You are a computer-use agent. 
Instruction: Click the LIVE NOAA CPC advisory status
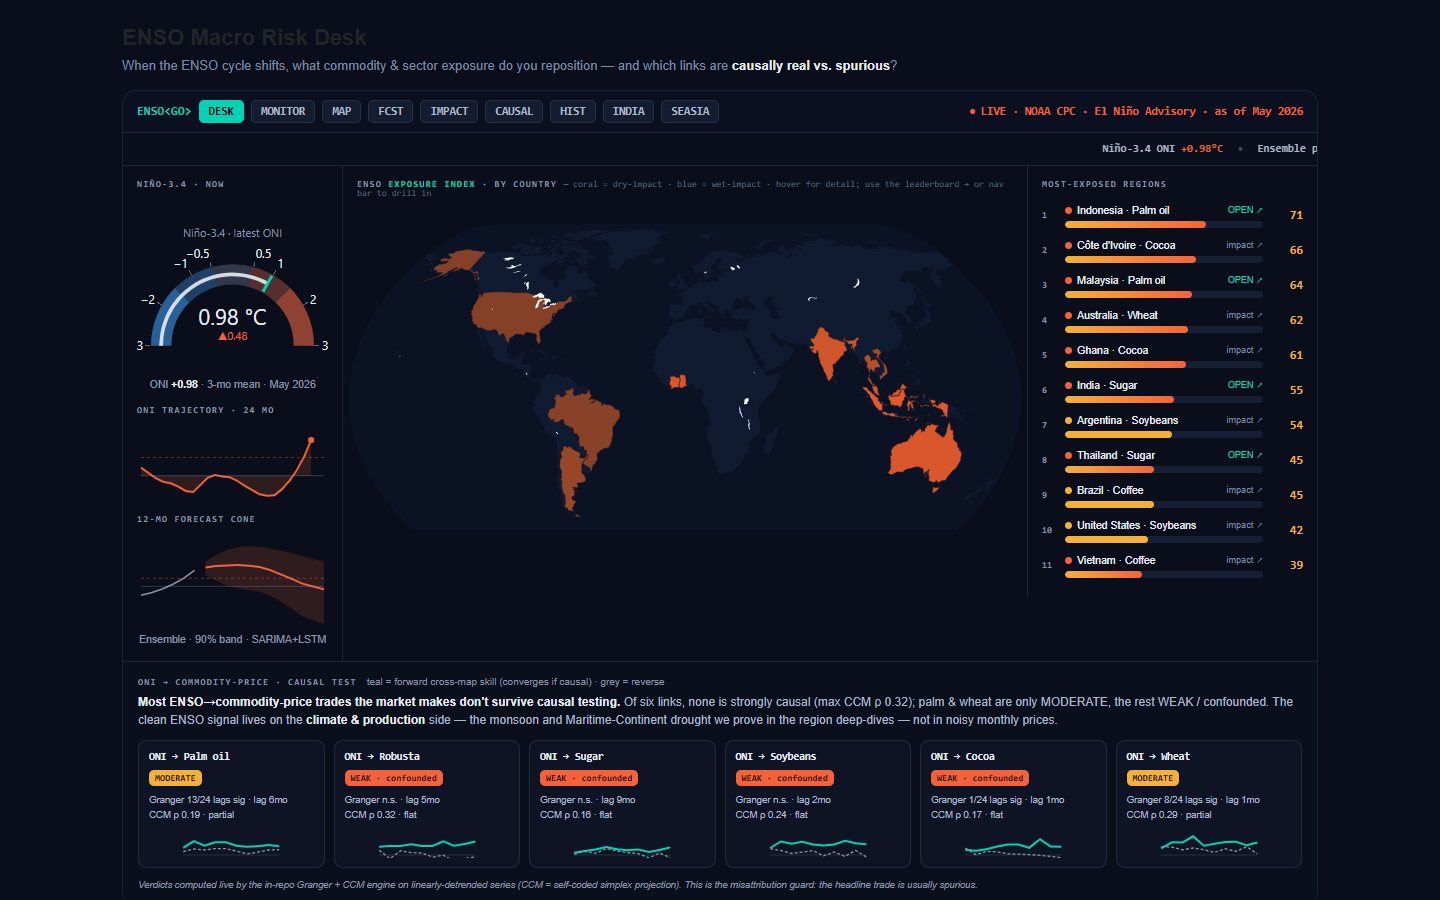[x=1136, y=111]
